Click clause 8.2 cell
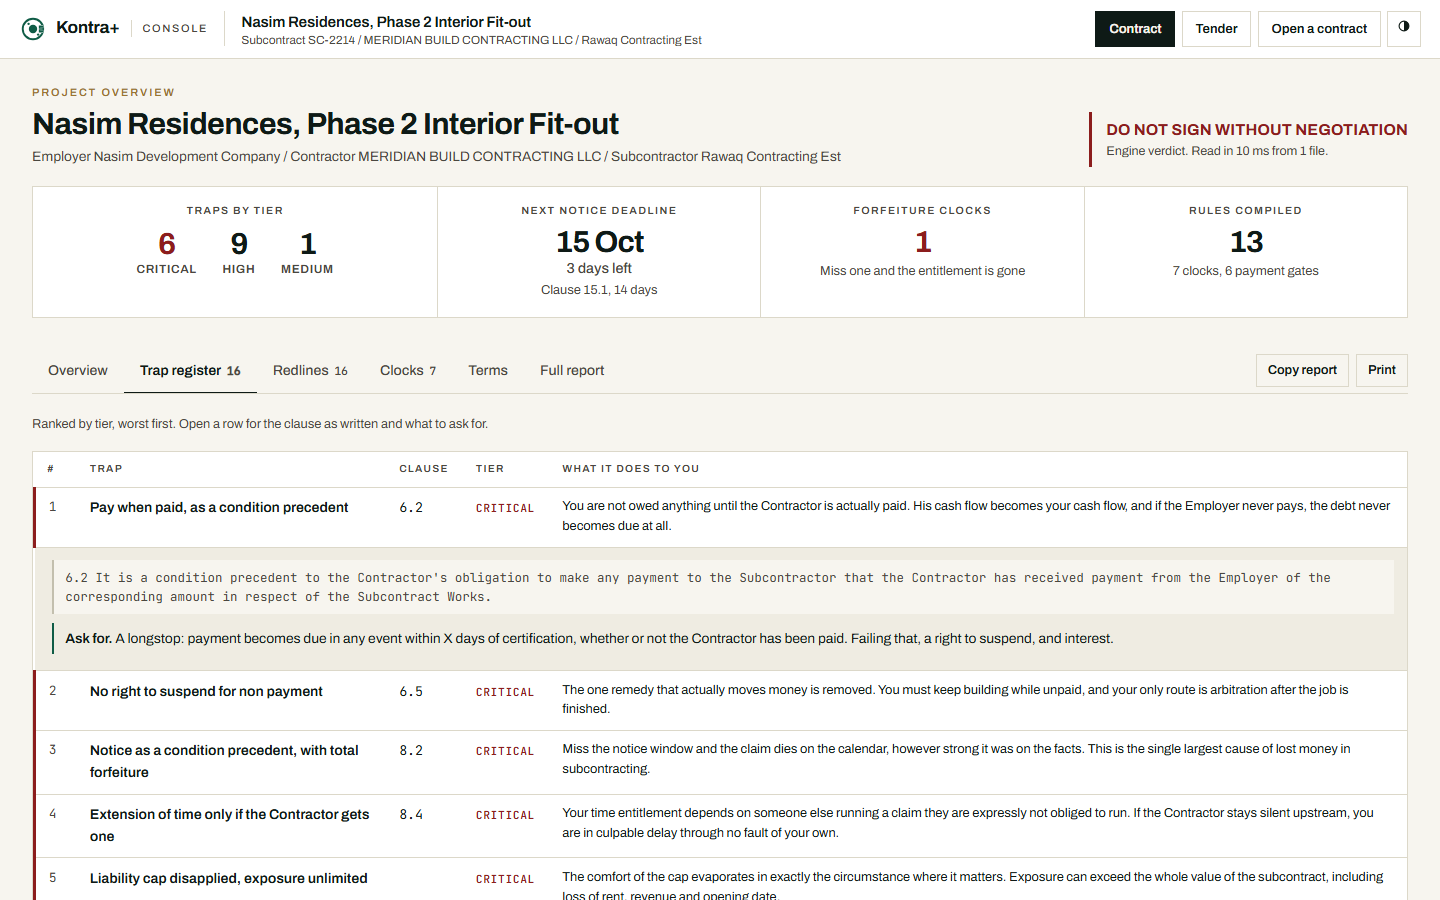Screen dimensions: 1440x900 [411, 750]
